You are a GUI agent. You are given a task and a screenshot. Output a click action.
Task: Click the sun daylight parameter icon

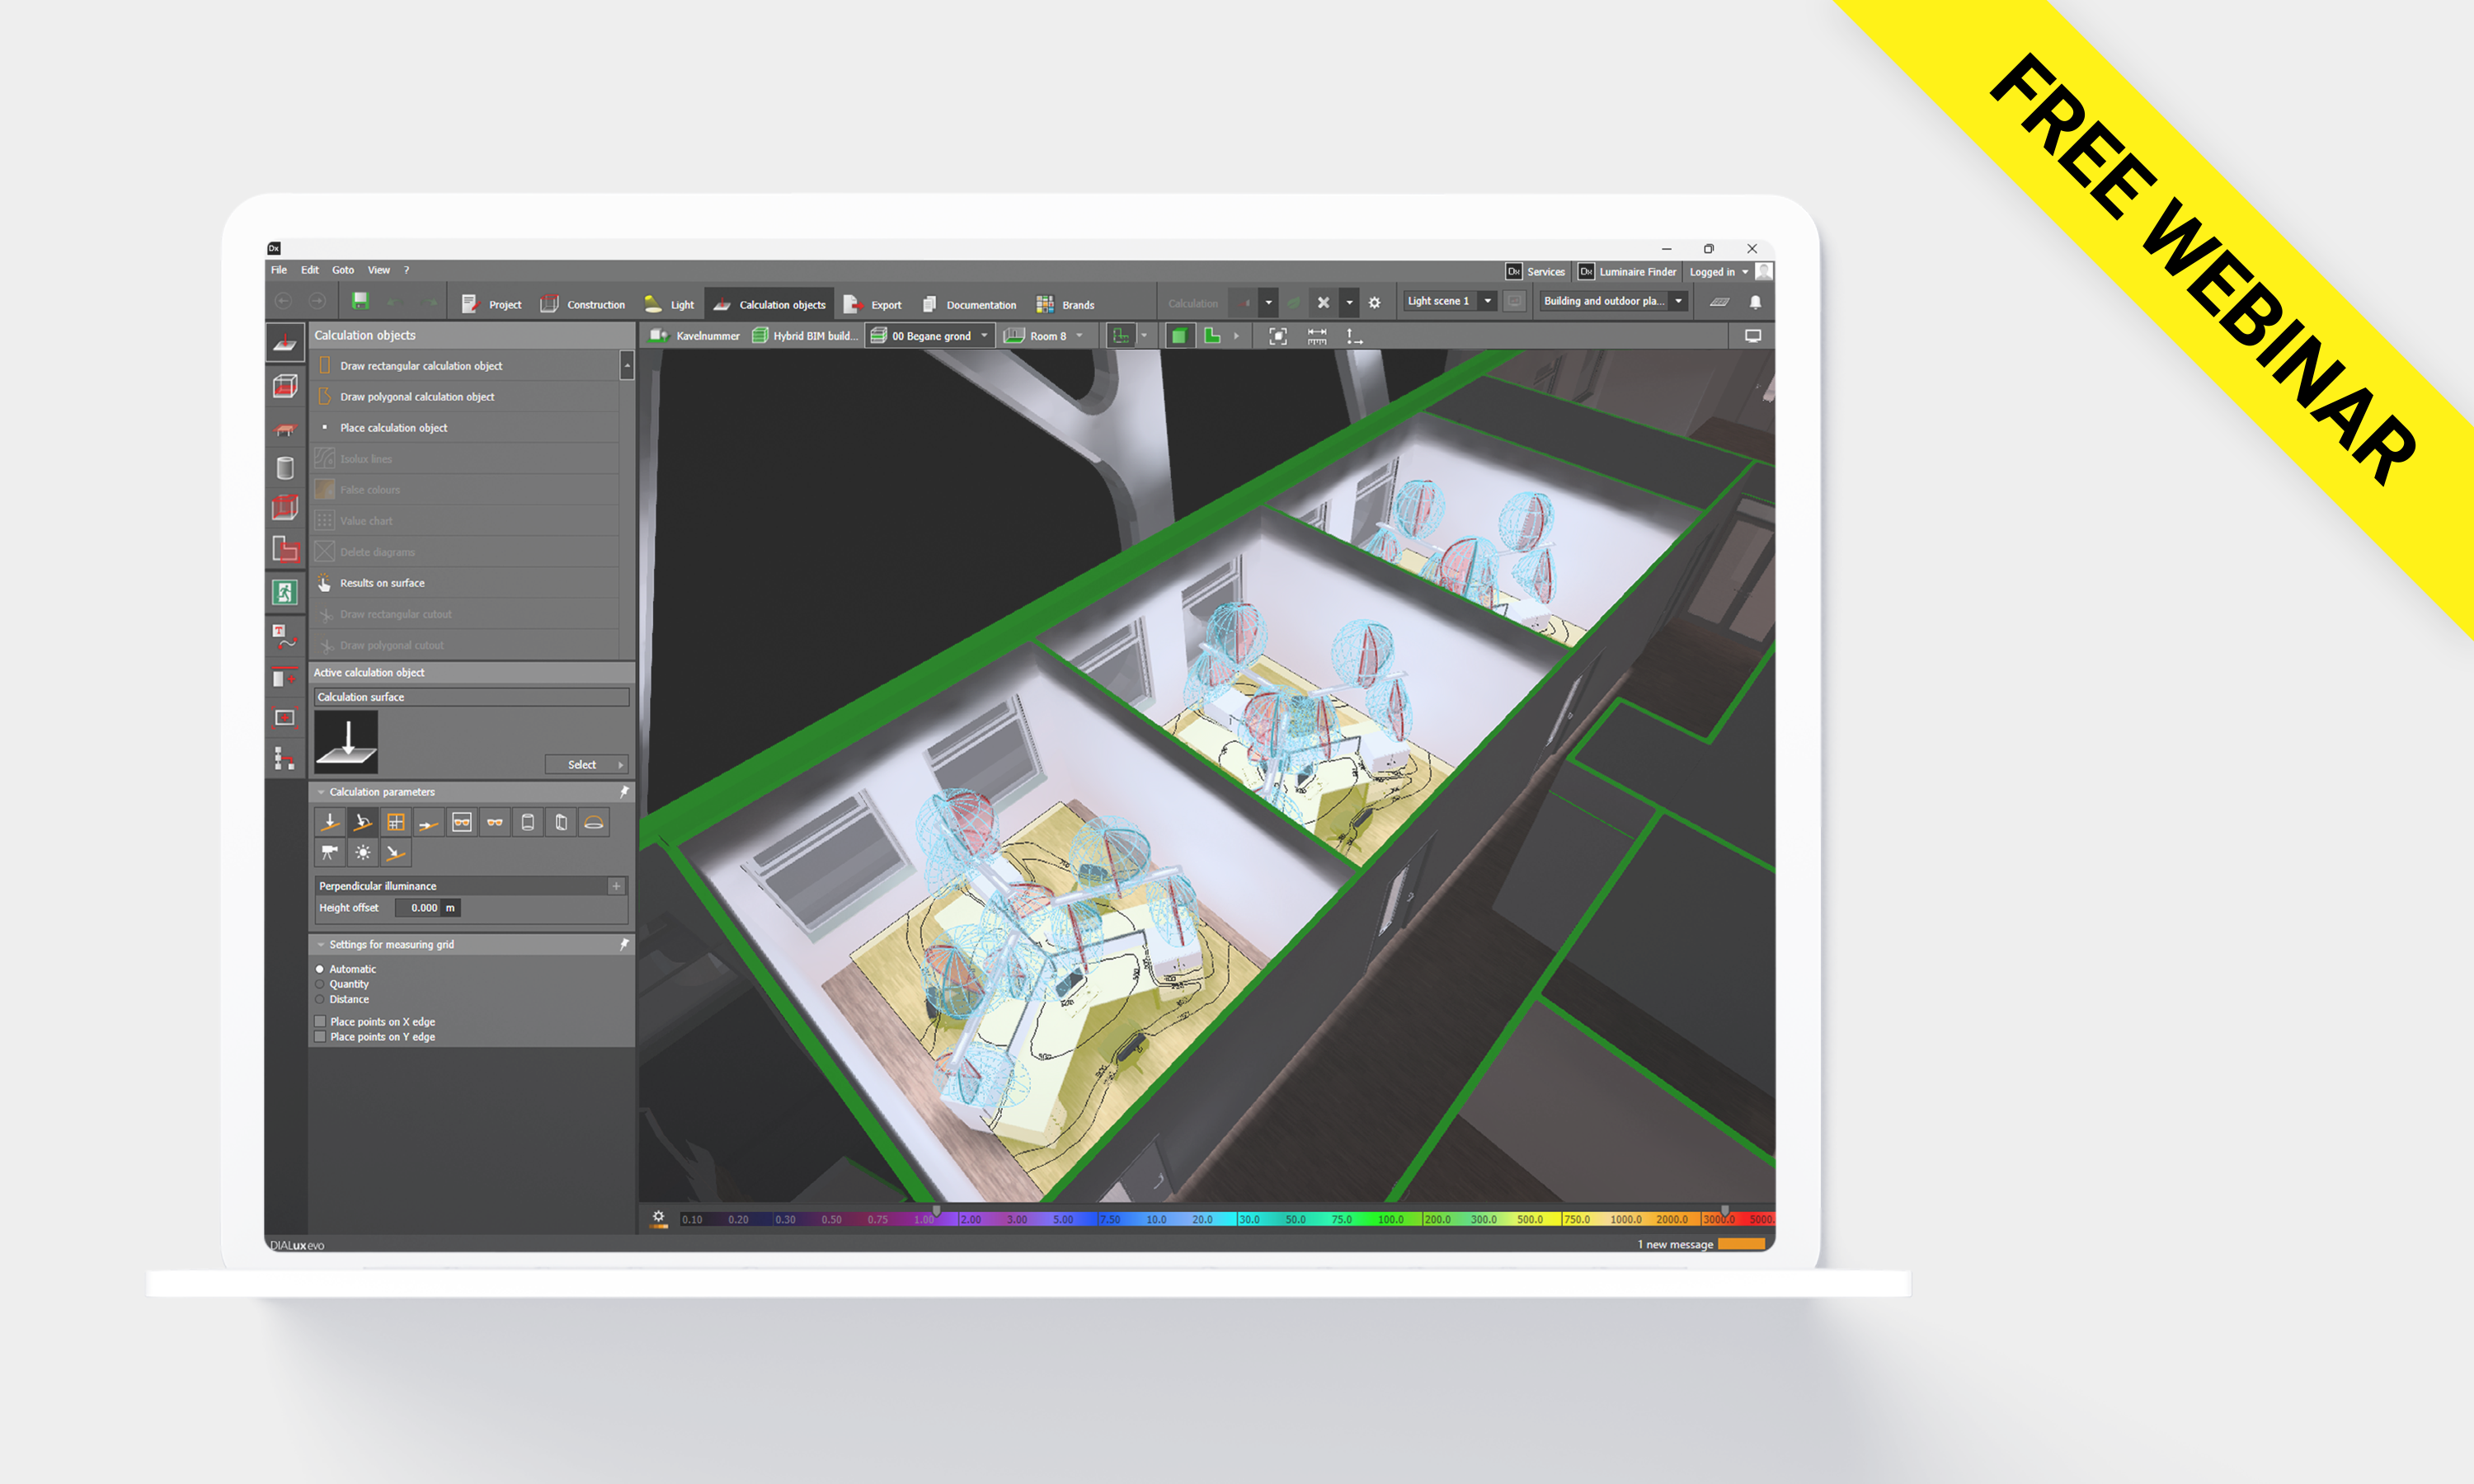tap(362, 852)
